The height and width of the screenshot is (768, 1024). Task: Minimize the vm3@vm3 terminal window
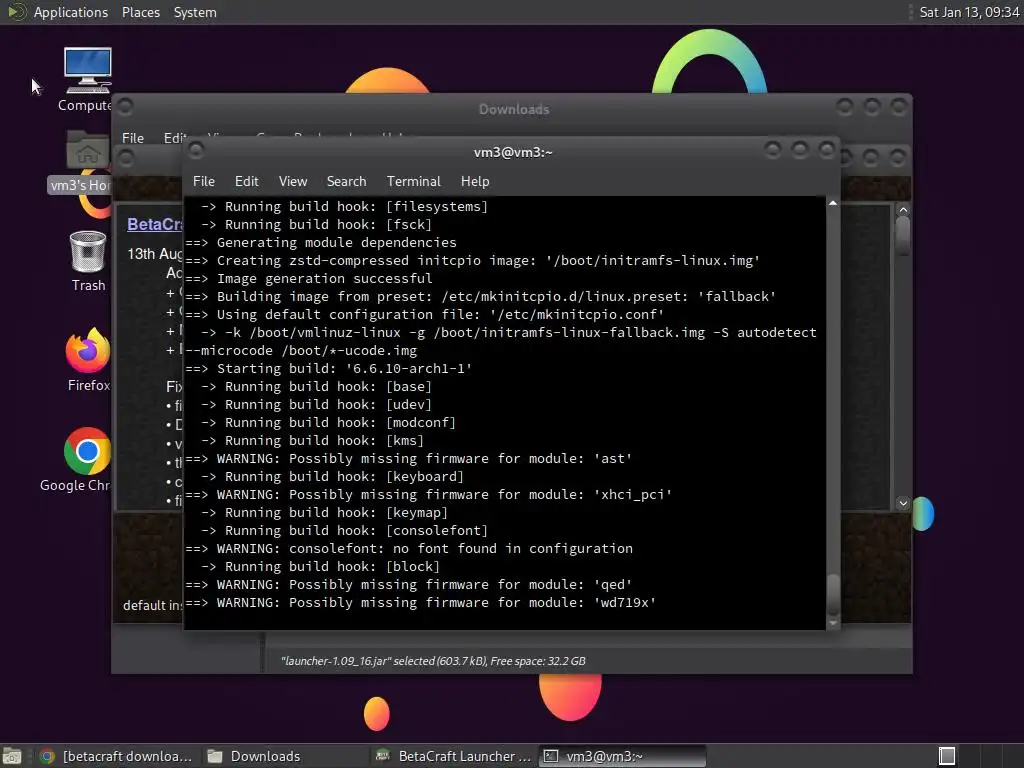(x=773, y=150)
